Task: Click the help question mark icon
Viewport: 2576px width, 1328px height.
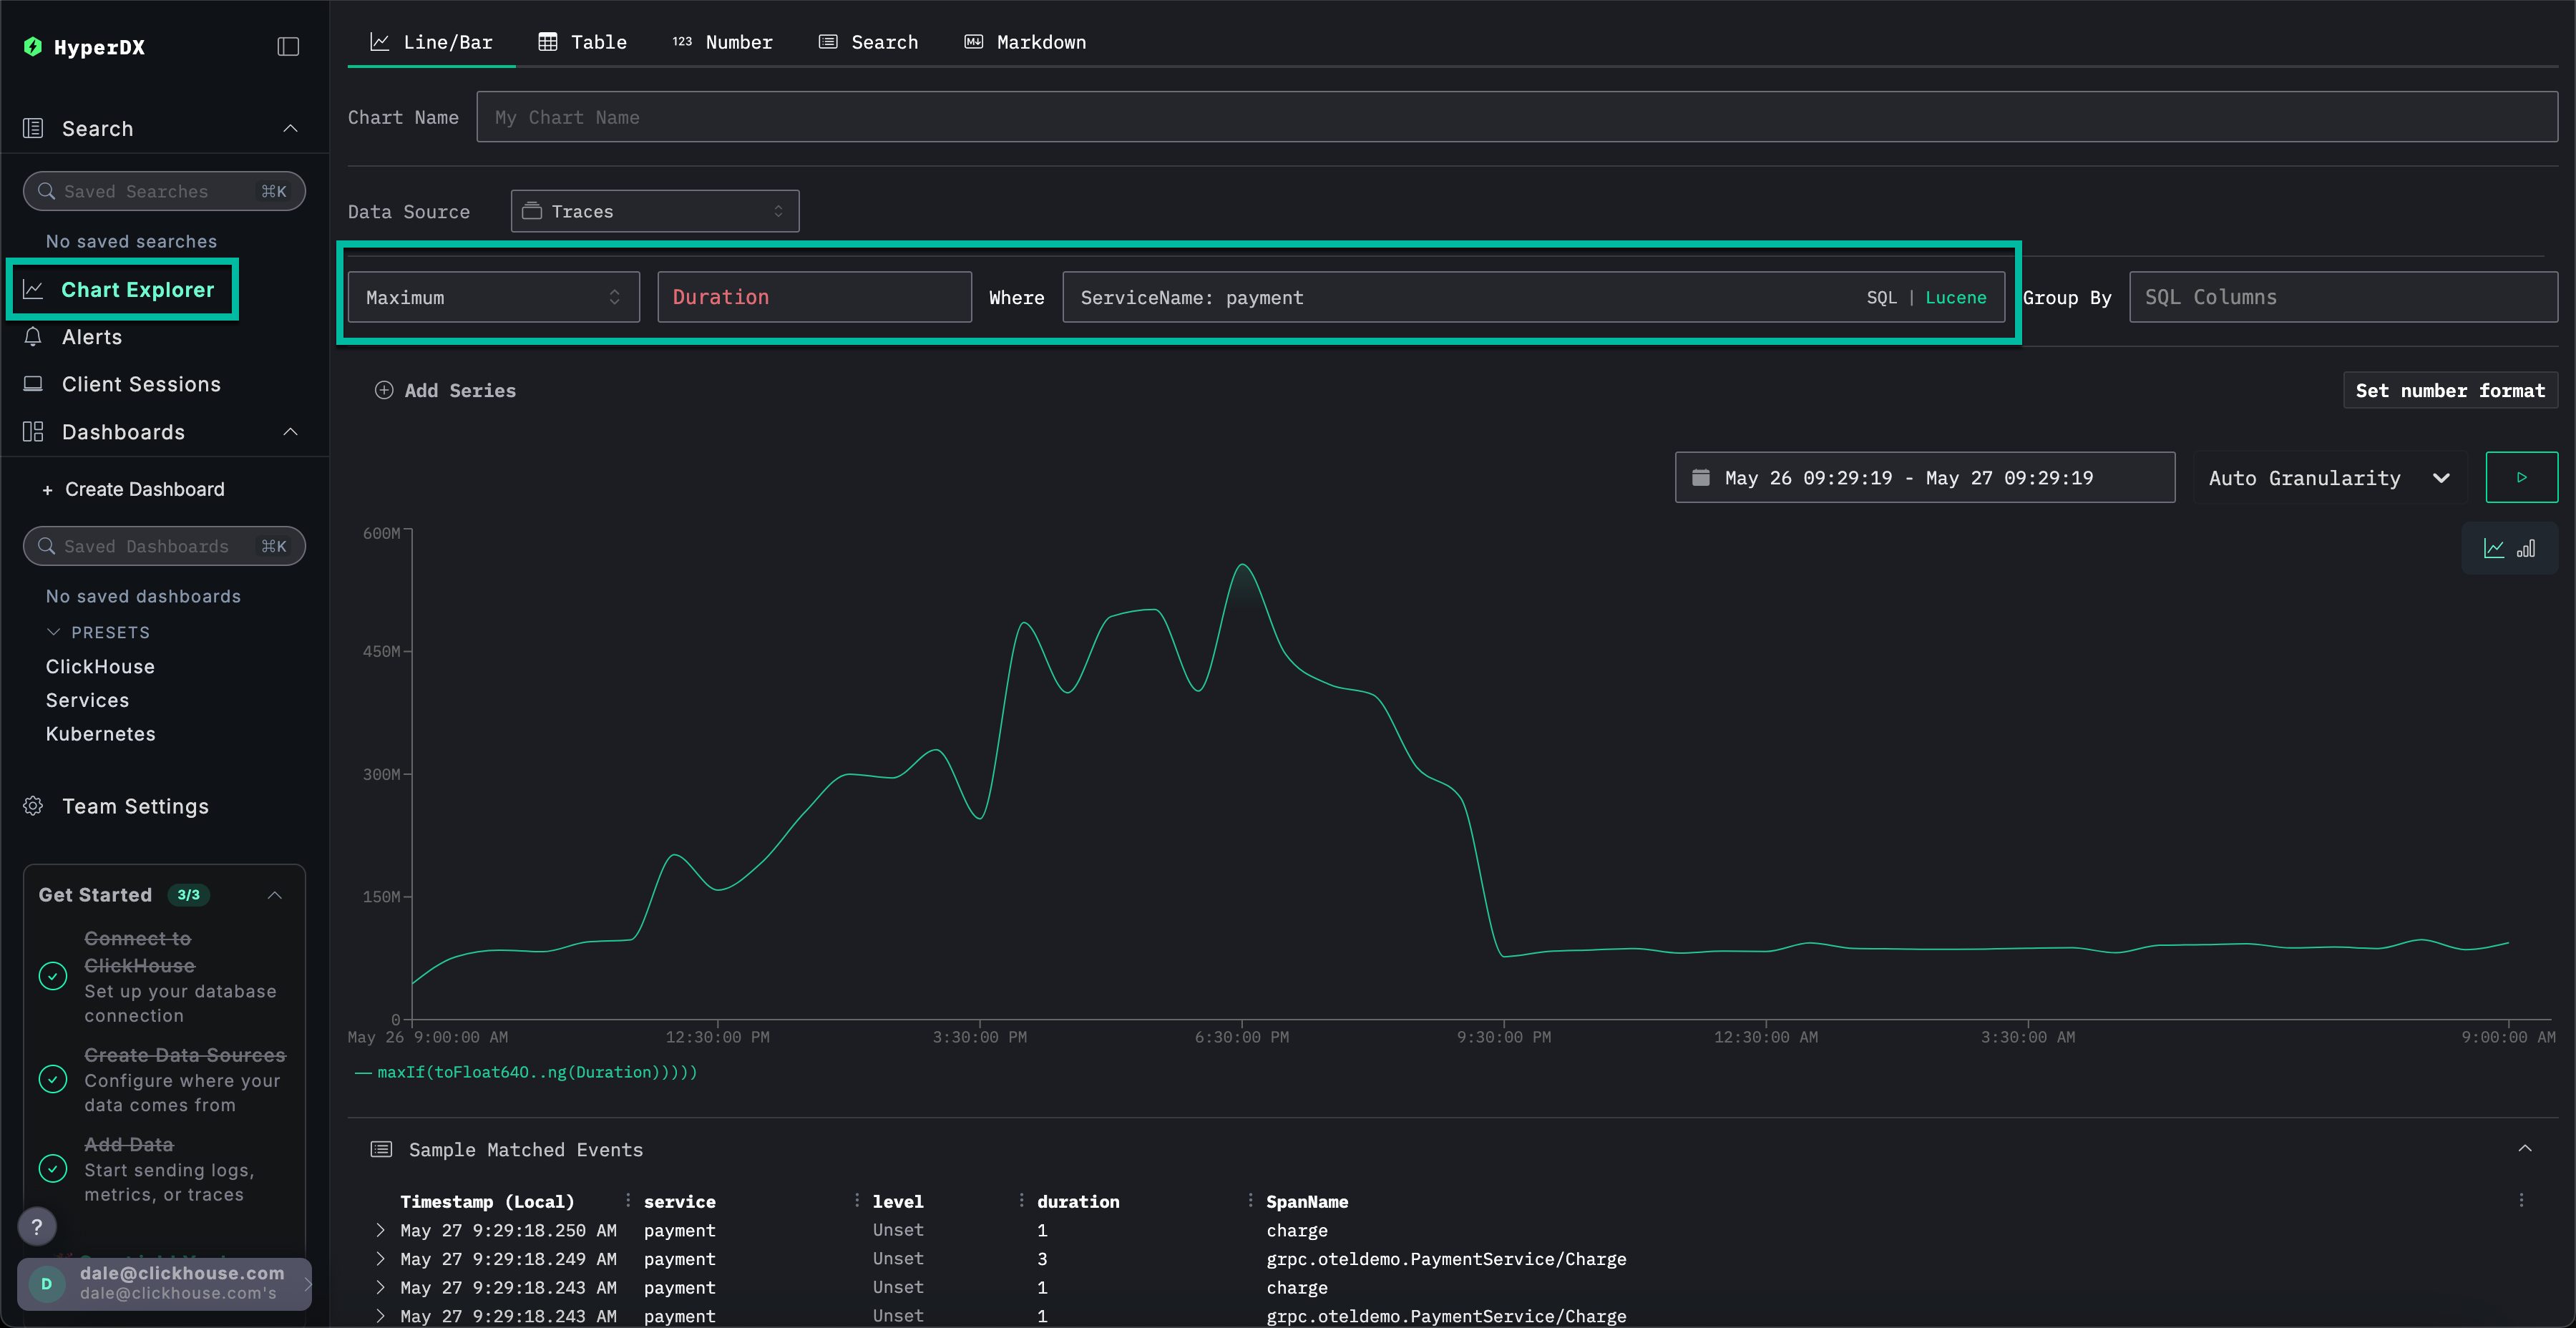Action: pos(37,1226)
